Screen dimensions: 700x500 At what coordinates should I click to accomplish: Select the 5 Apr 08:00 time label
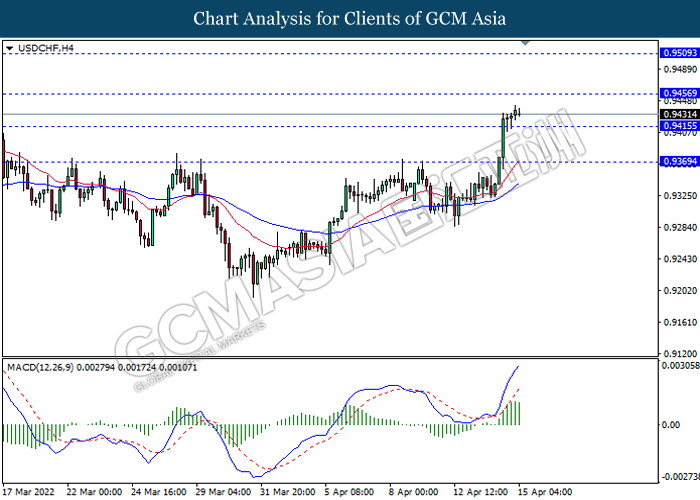click(350, 492)
